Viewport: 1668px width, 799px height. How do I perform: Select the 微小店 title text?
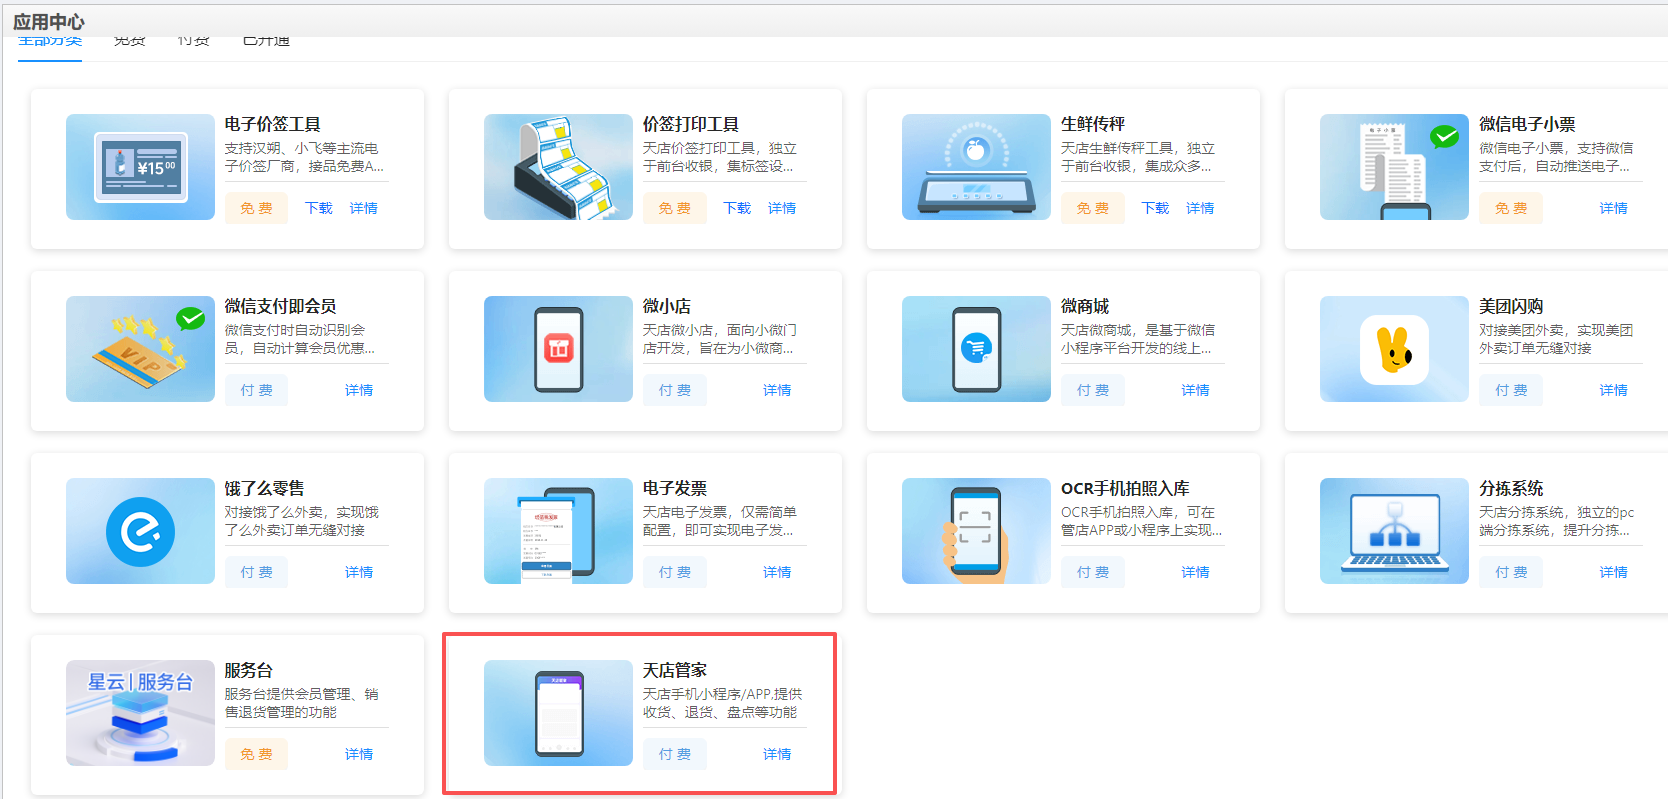667,306
